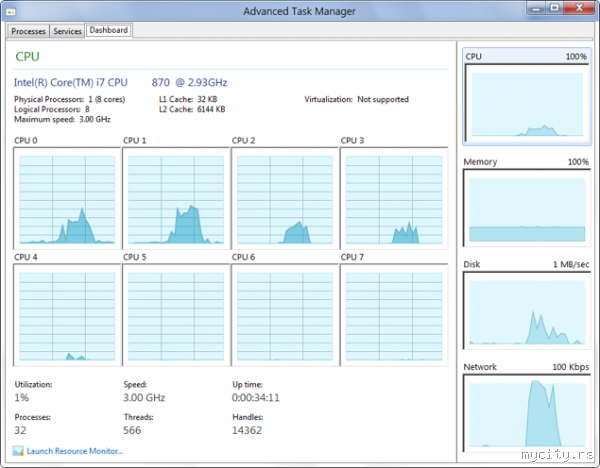Click the Intel(R) Core(TM) i7 CPU name

(71, 83)
